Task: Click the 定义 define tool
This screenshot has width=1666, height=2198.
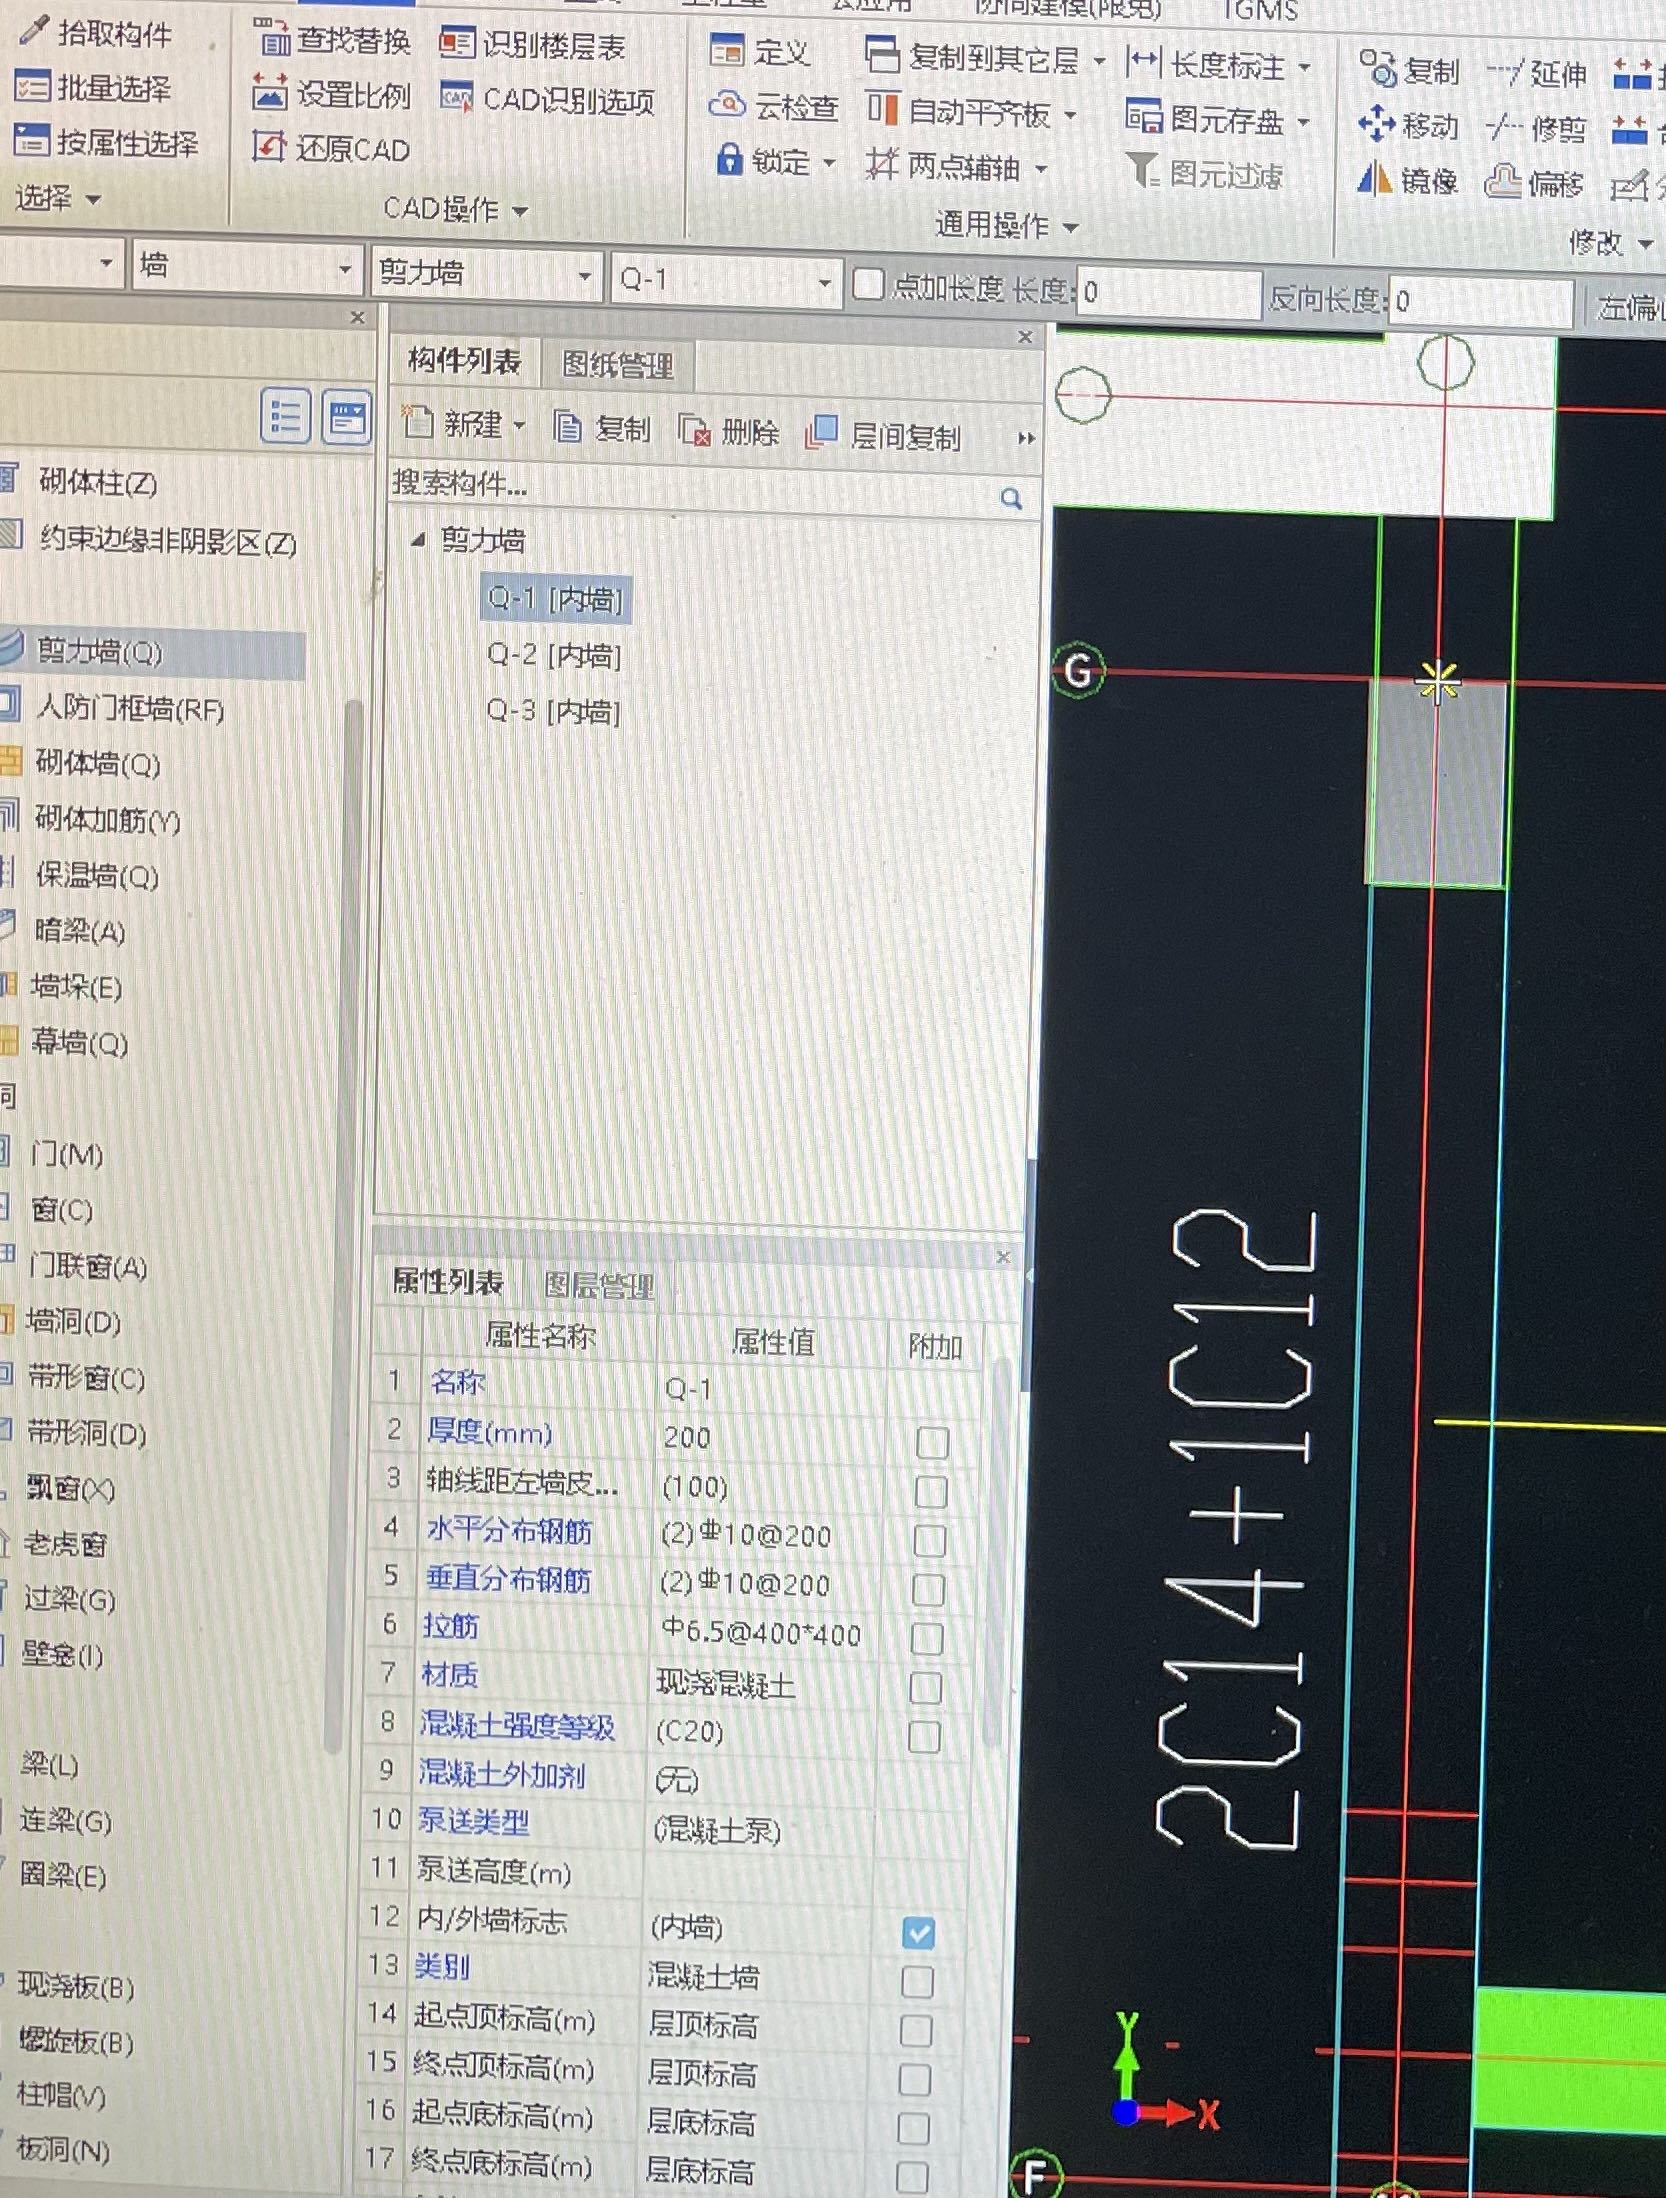Action: pos(760,51)
